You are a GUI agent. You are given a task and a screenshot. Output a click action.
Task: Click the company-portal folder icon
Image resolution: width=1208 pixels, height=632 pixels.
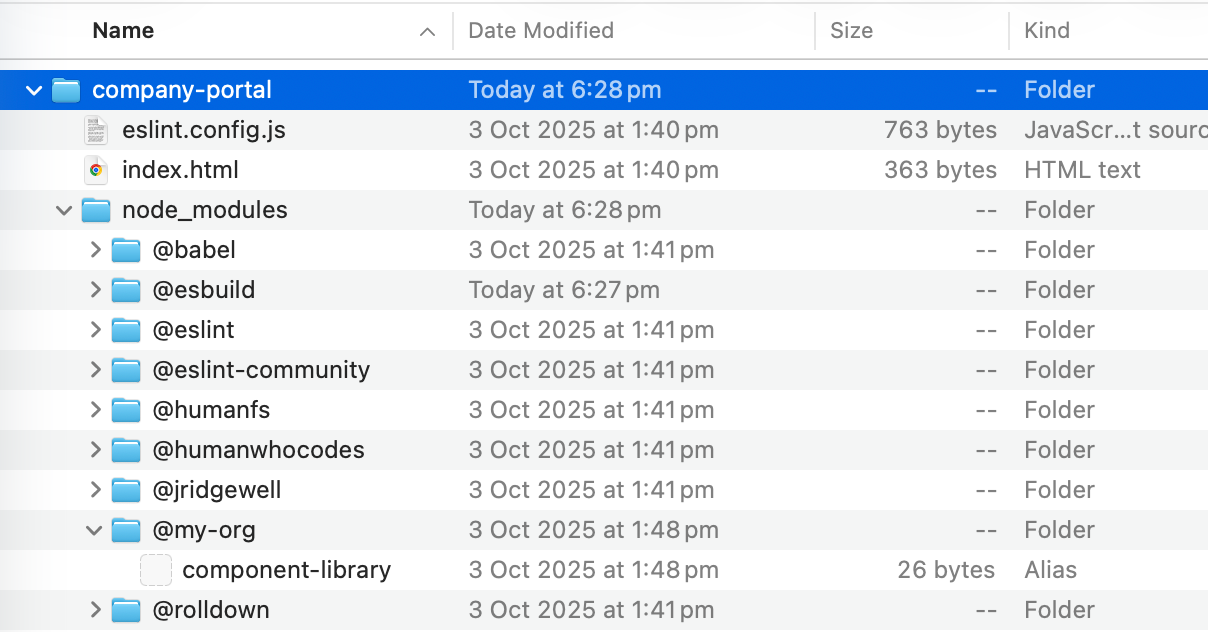(66, 90)
